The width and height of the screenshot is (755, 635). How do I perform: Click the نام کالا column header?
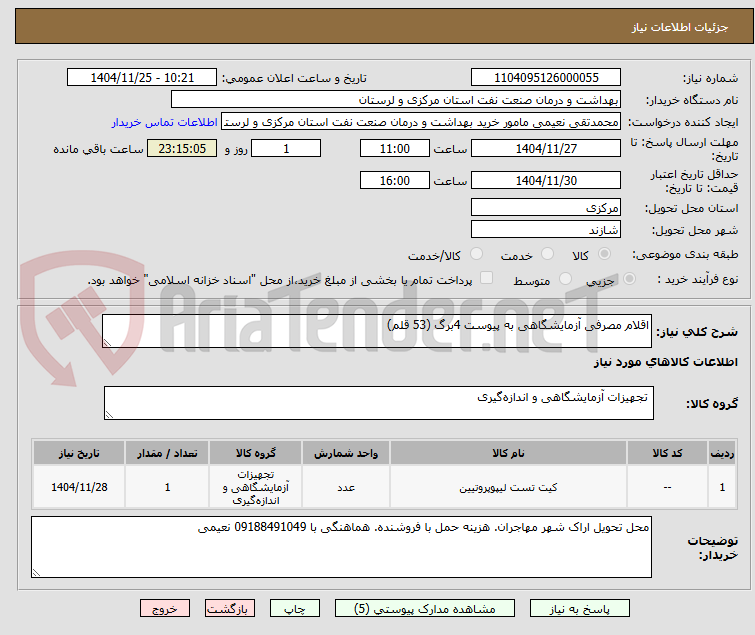coord(508,453)
